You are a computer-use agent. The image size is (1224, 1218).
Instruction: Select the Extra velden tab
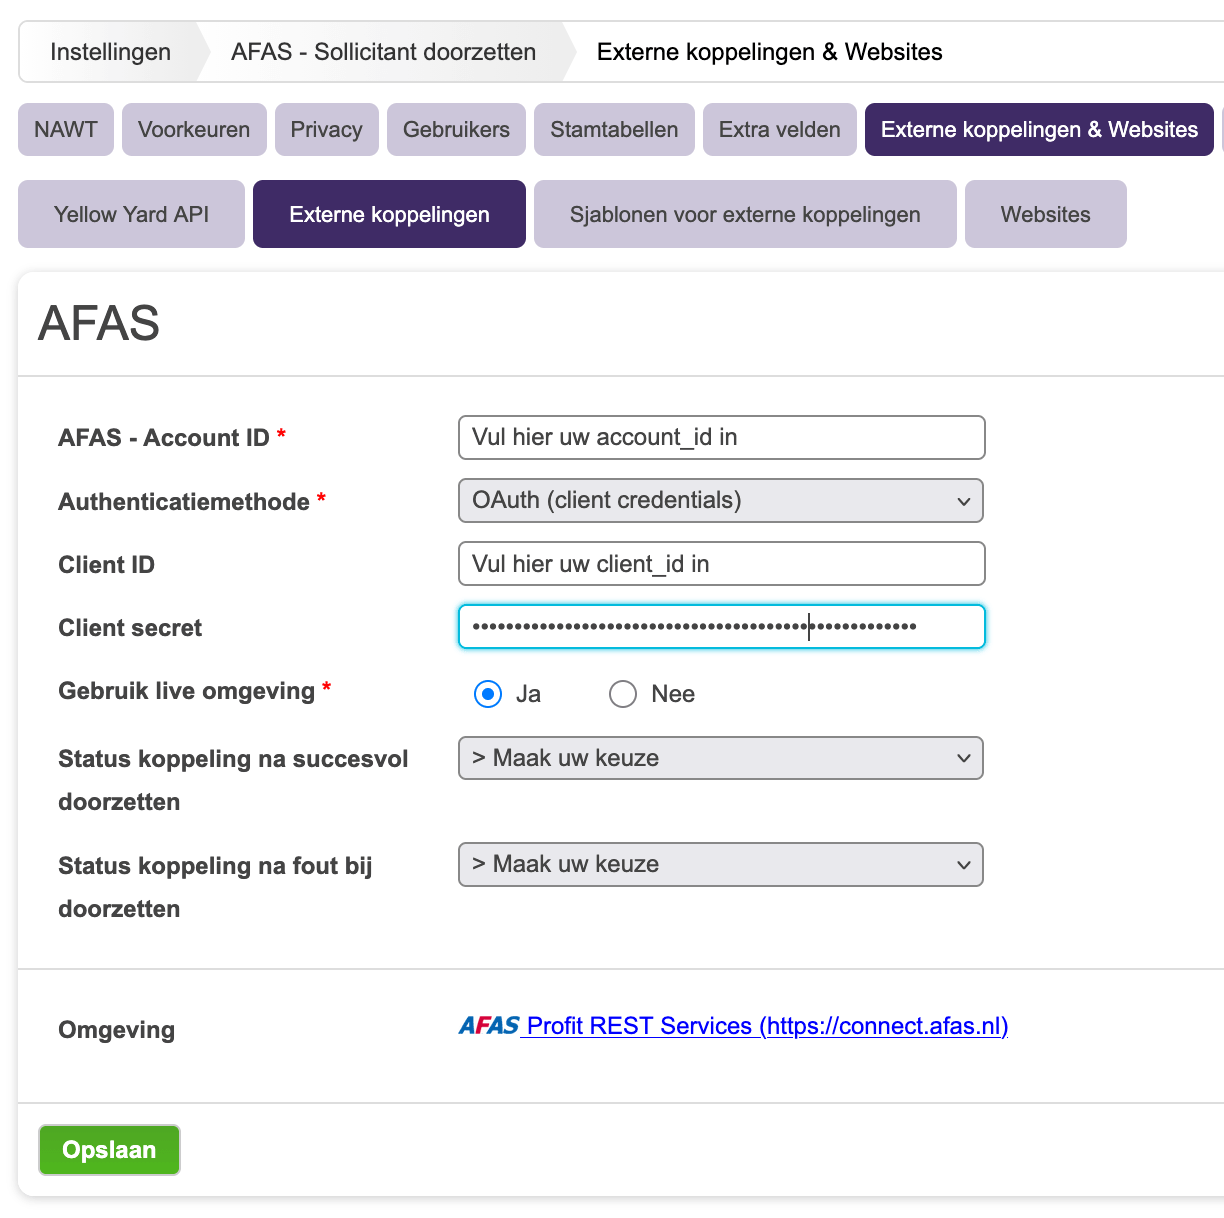point(780,130)
